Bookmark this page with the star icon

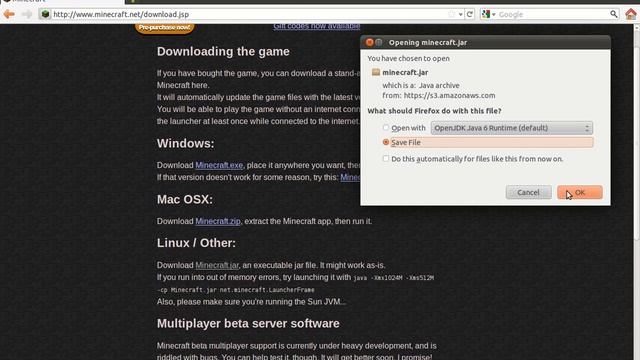pyautogui.click(x=451, y=14)
